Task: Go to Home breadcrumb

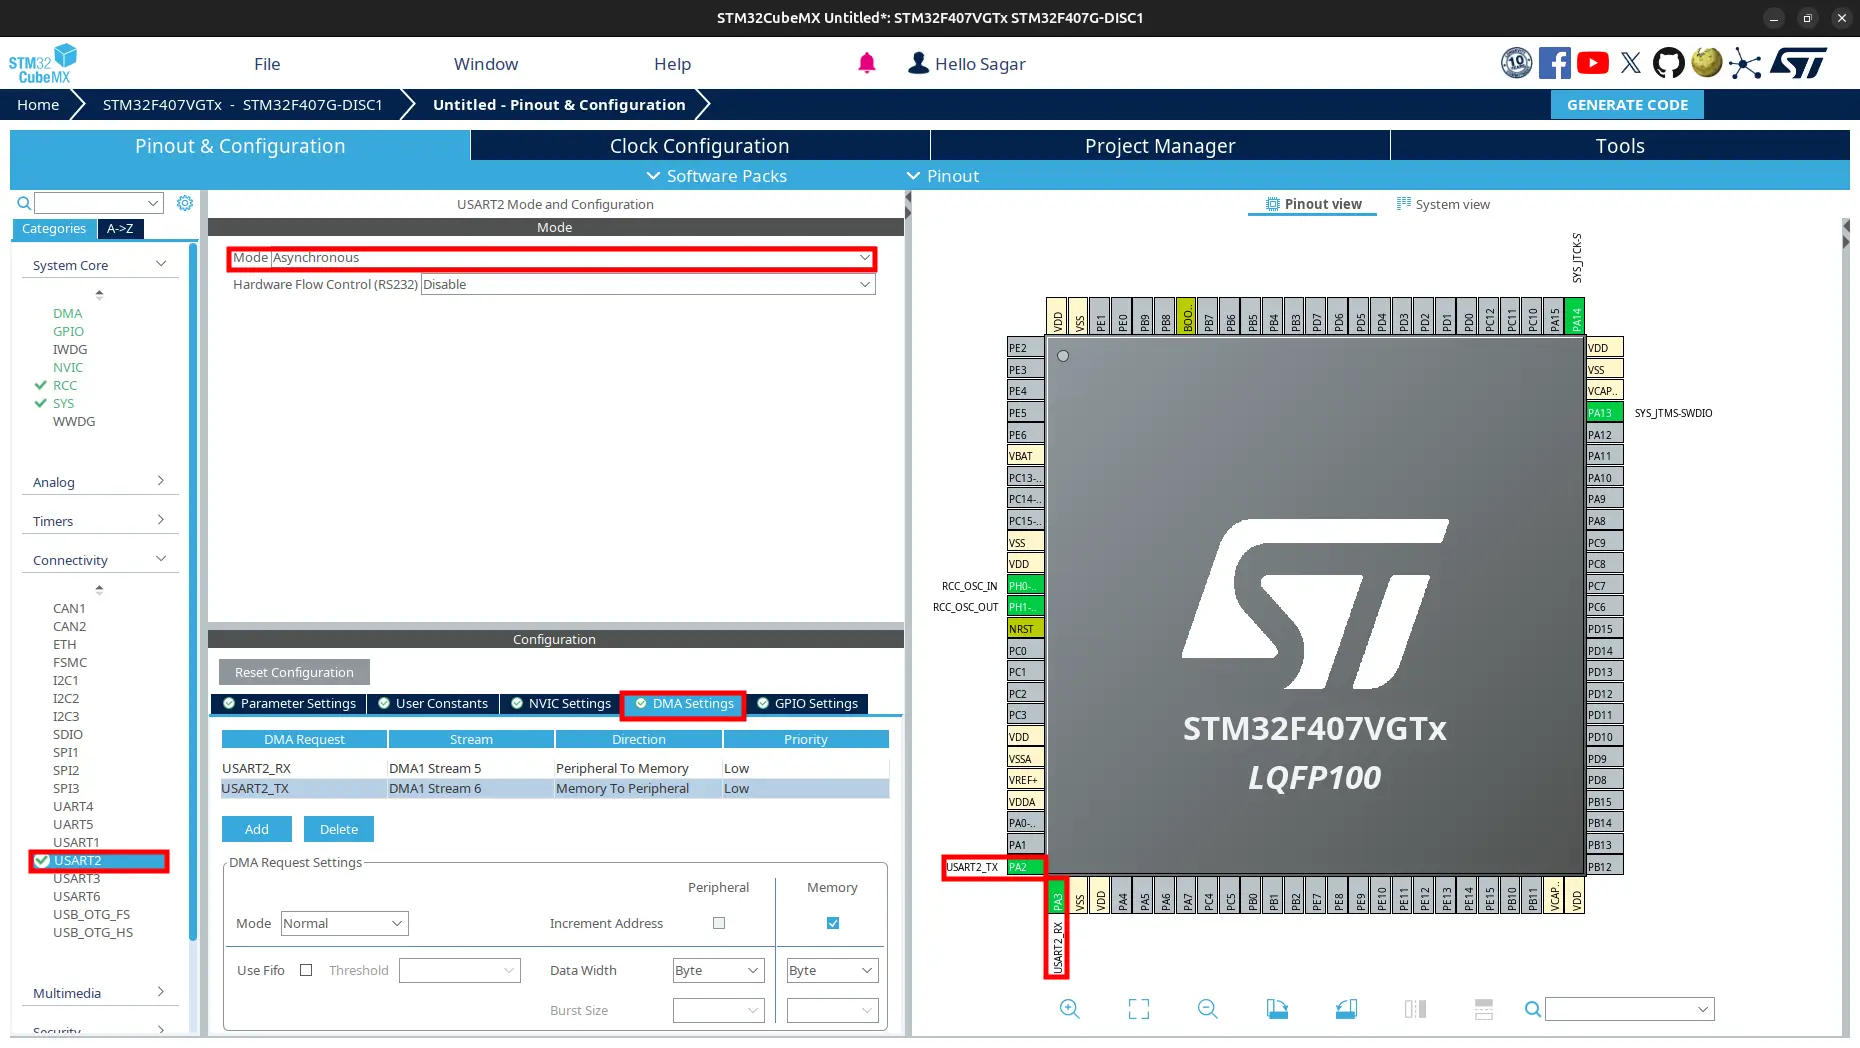Action: [x=38, y=105]
